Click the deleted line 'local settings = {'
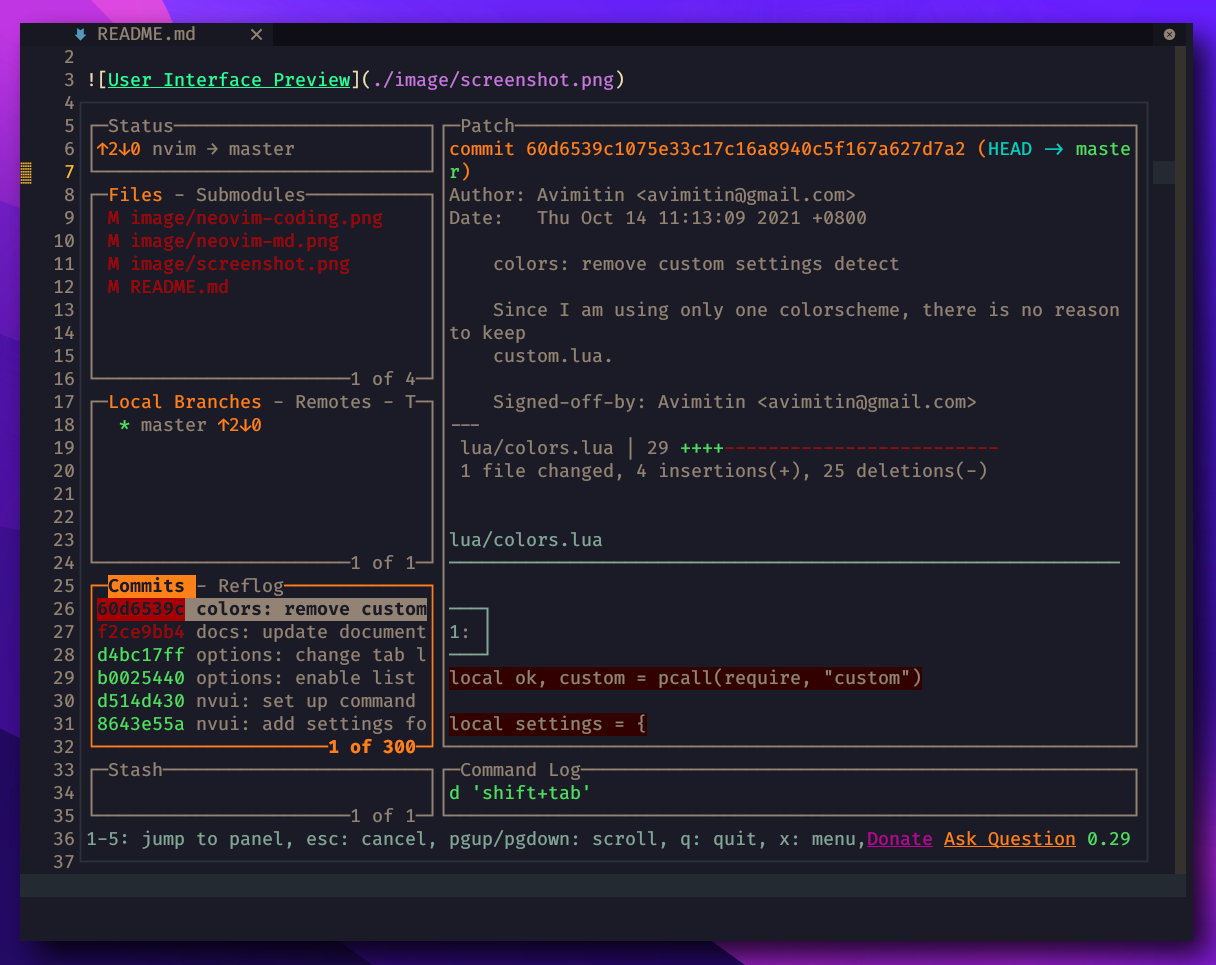The height and width of the screenshot is (965, 1216). [548, 724]
